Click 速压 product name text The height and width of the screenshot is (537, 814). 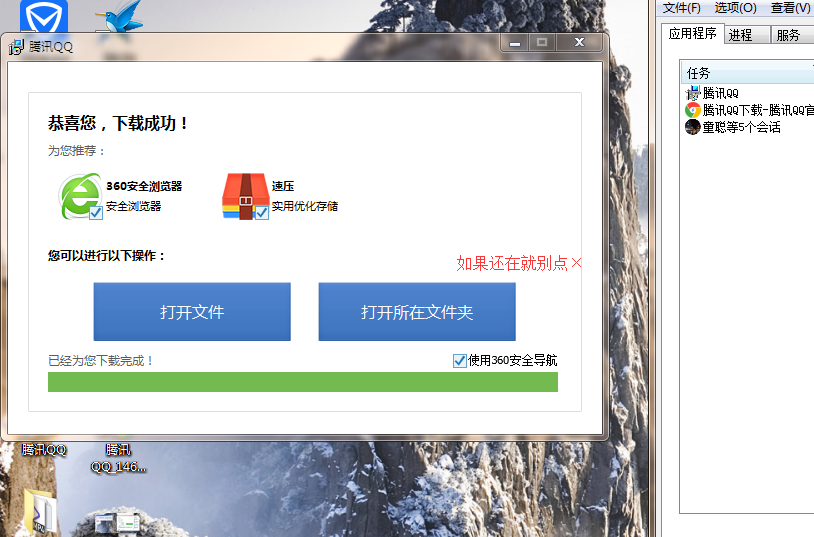coord(283,186)
